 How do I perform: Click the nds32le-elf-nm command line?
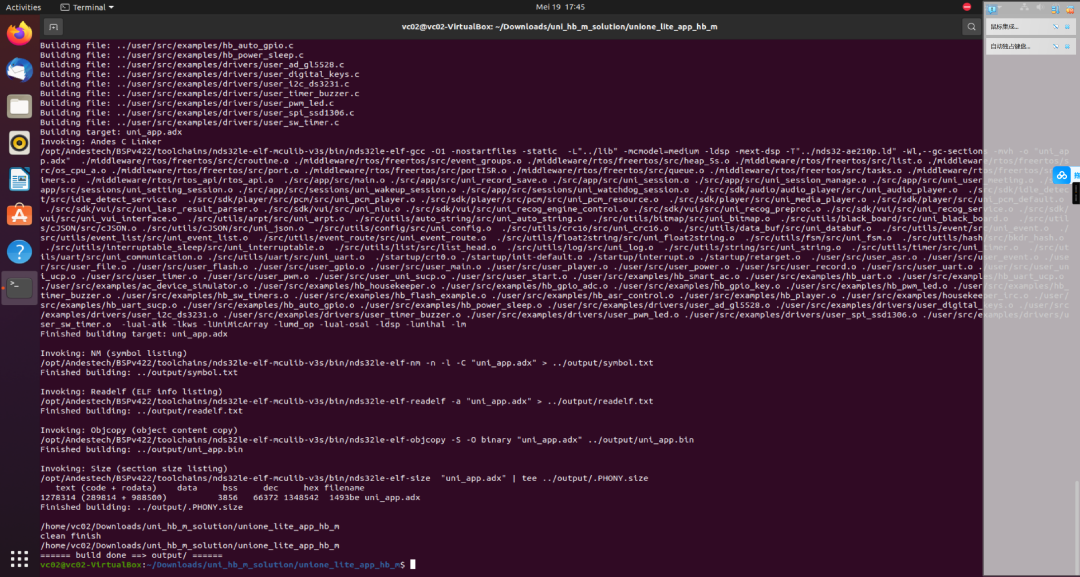pyautogui.click(x=346, y=363)
